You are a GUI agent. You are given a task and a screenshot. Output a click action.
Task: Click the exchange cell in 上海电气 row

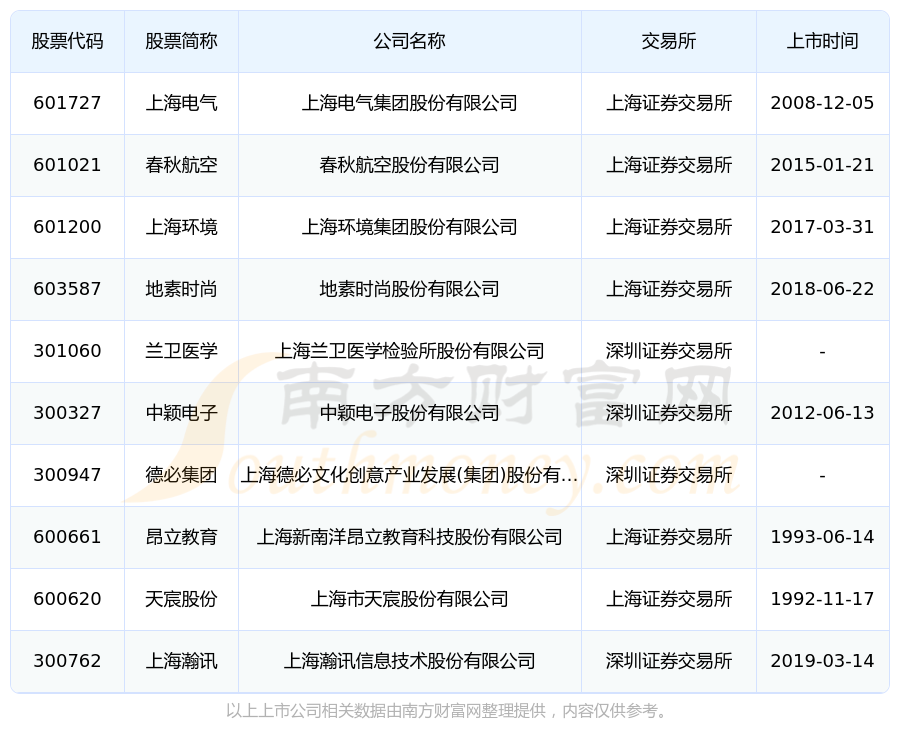click(669, 103)
